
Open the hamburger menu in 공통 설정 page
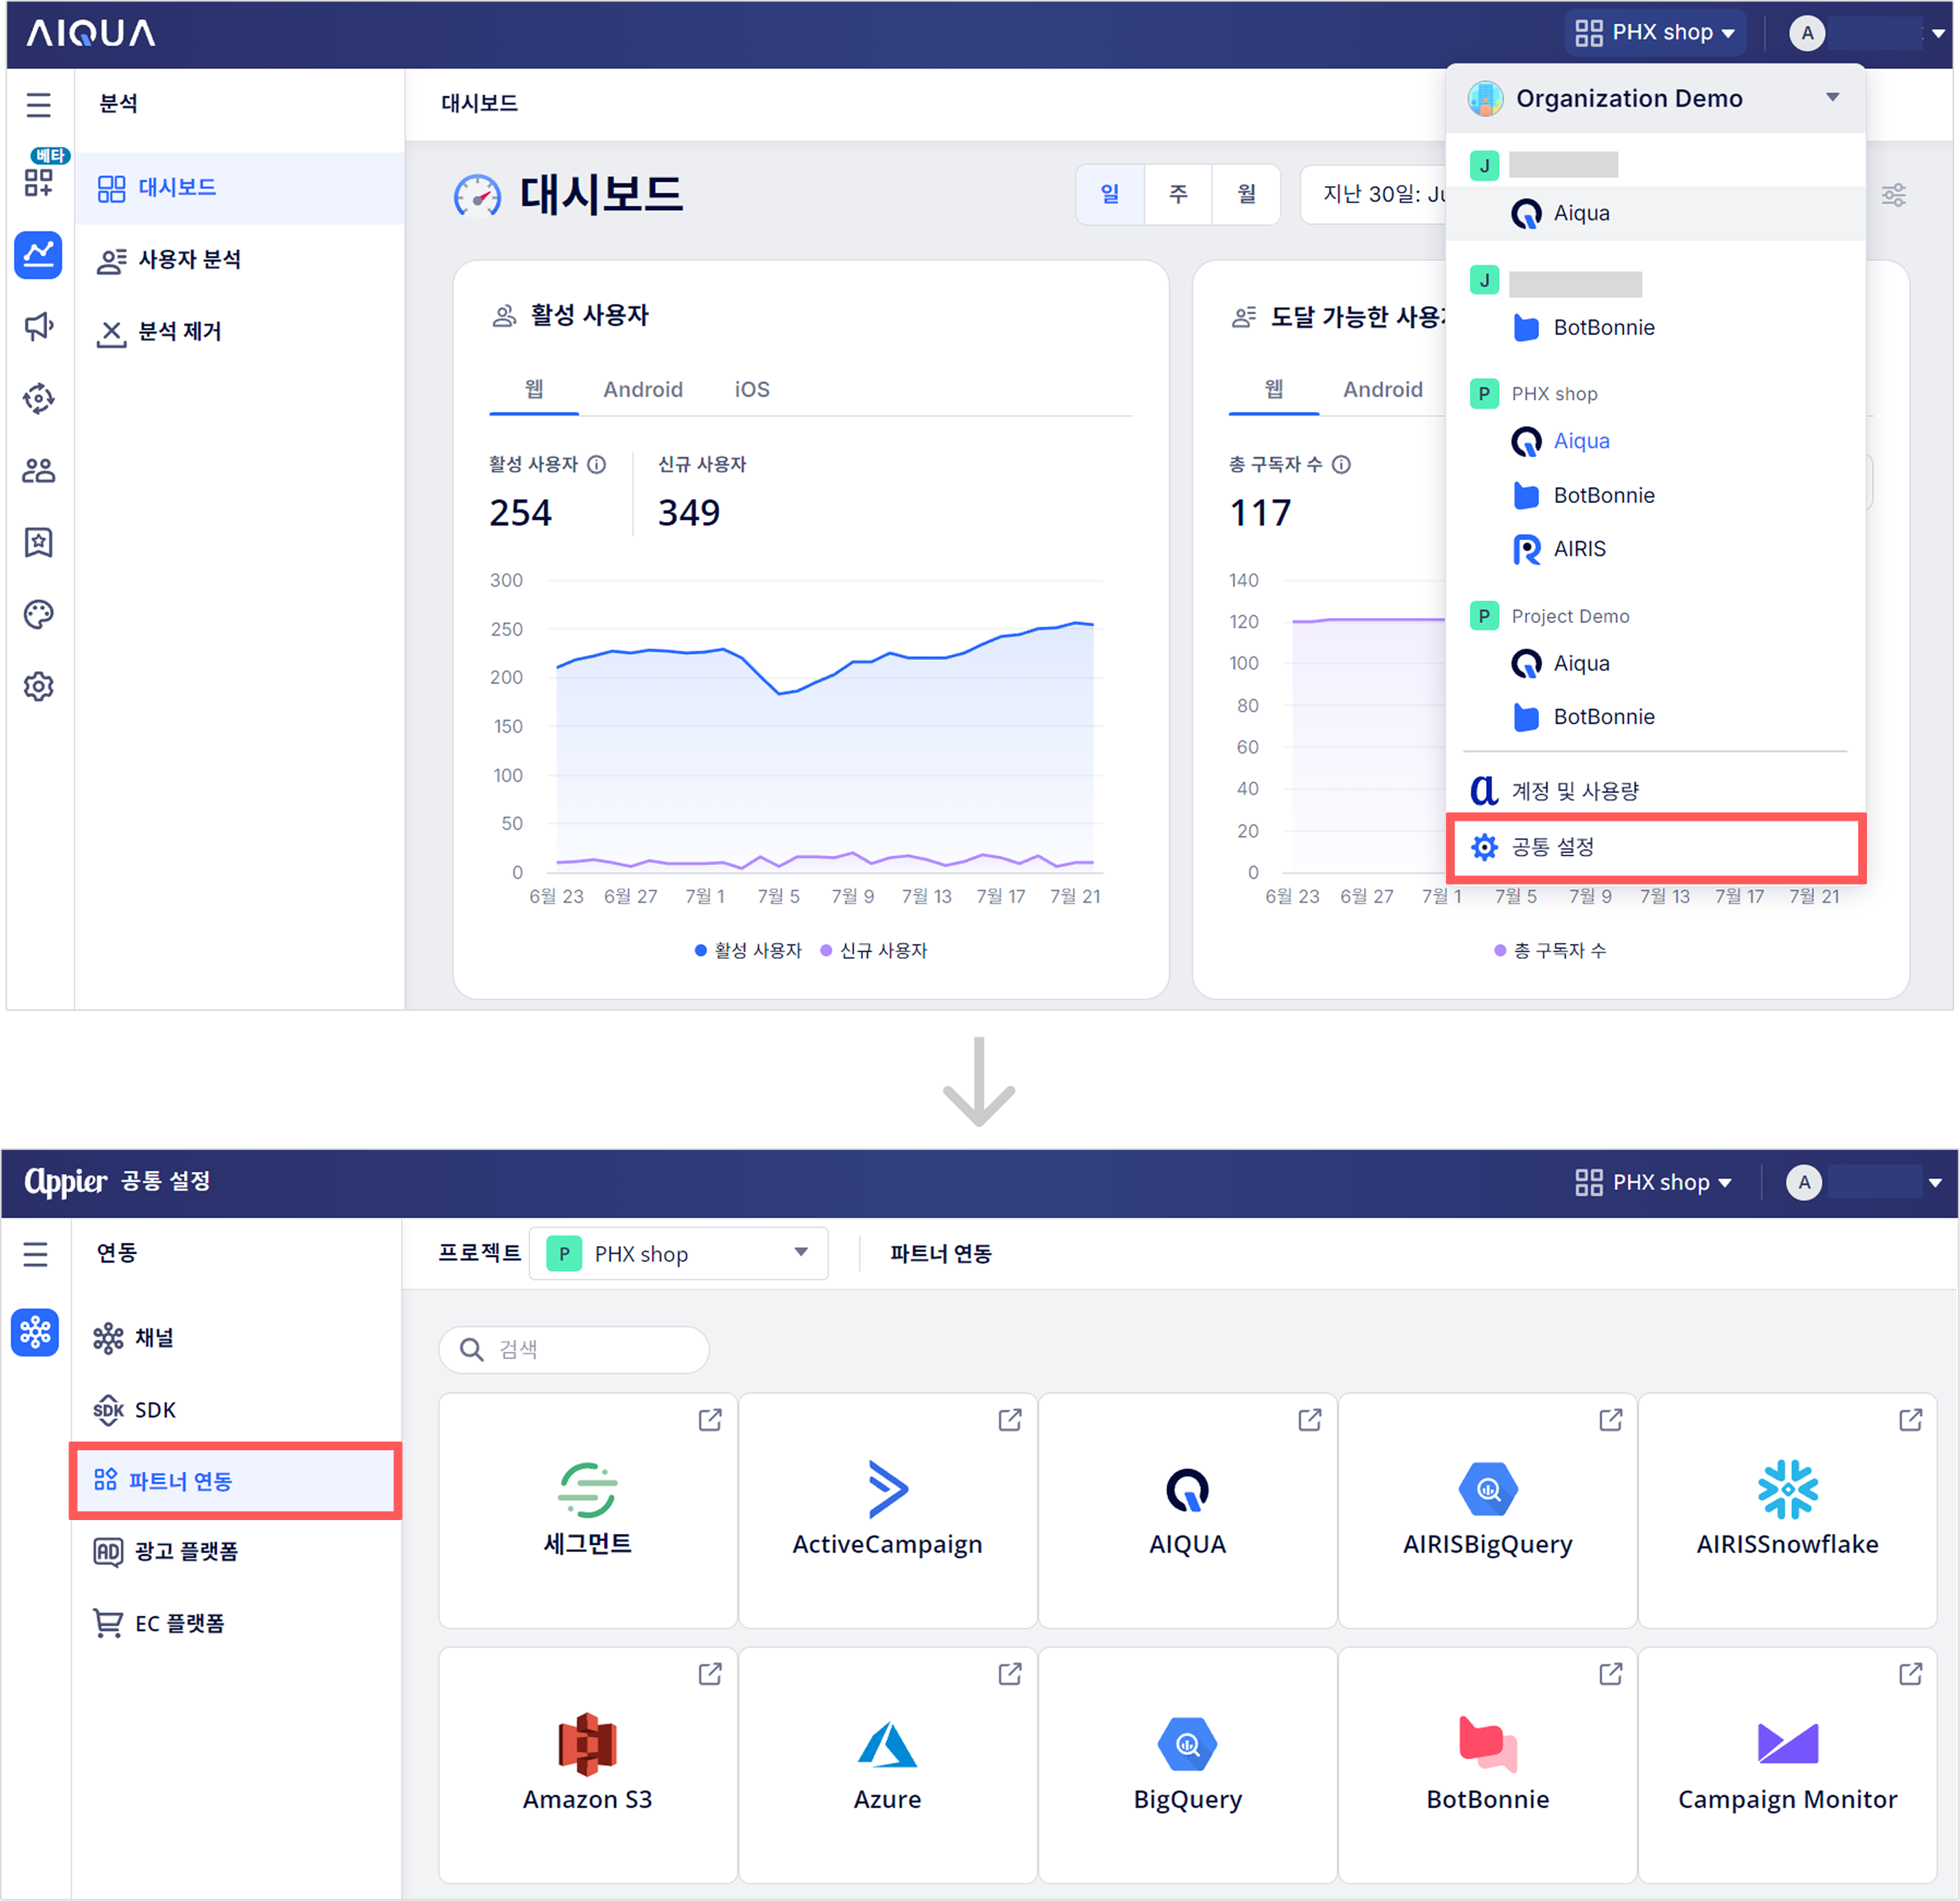coord(36,1253)
